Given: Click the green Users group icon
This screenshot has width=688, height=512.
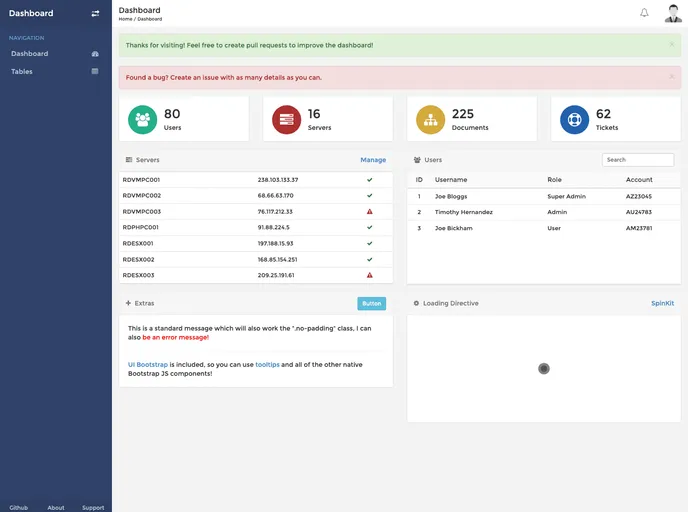Looking at the screenshot, I should 143,119.
